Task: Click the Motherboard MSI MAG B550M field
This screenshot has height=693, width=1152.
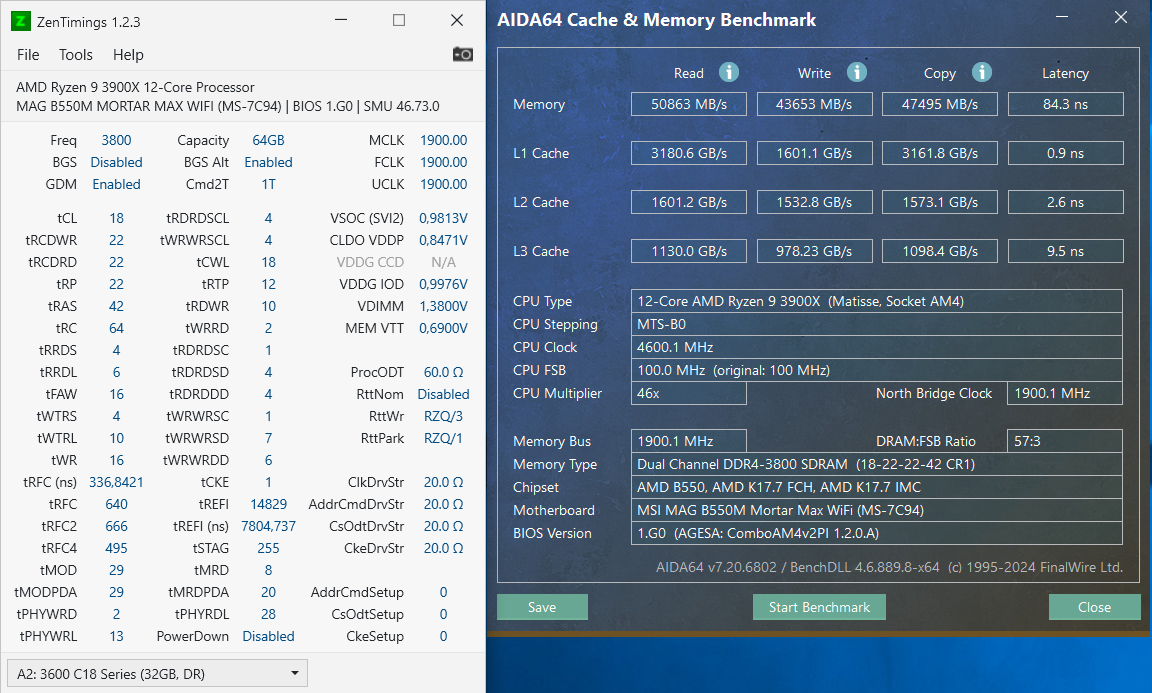Action: pos(876,510)
